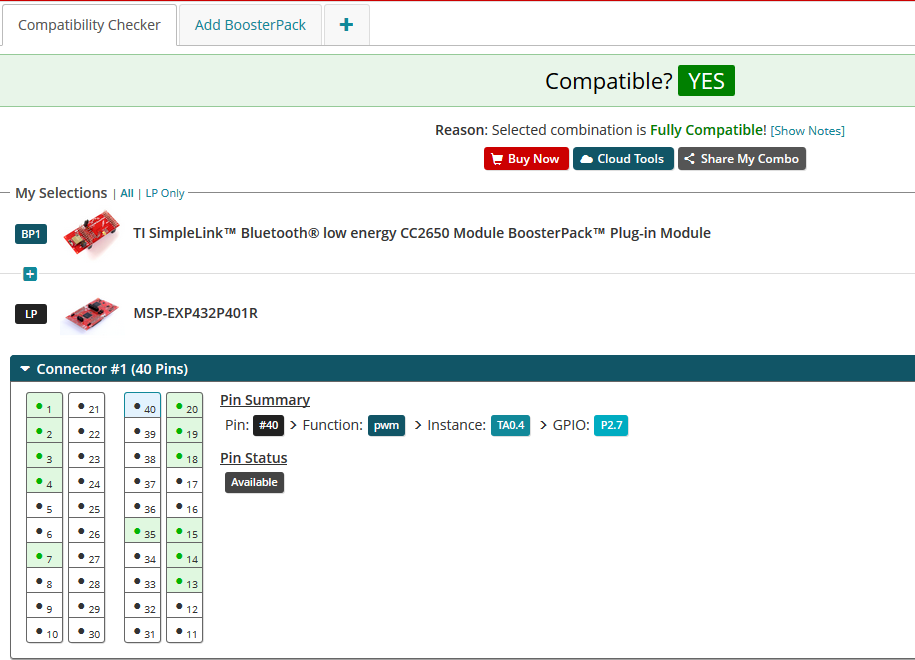Select pin 26 on the connector
This screenshot has width=915, height=660.
(x=86, y=531)
